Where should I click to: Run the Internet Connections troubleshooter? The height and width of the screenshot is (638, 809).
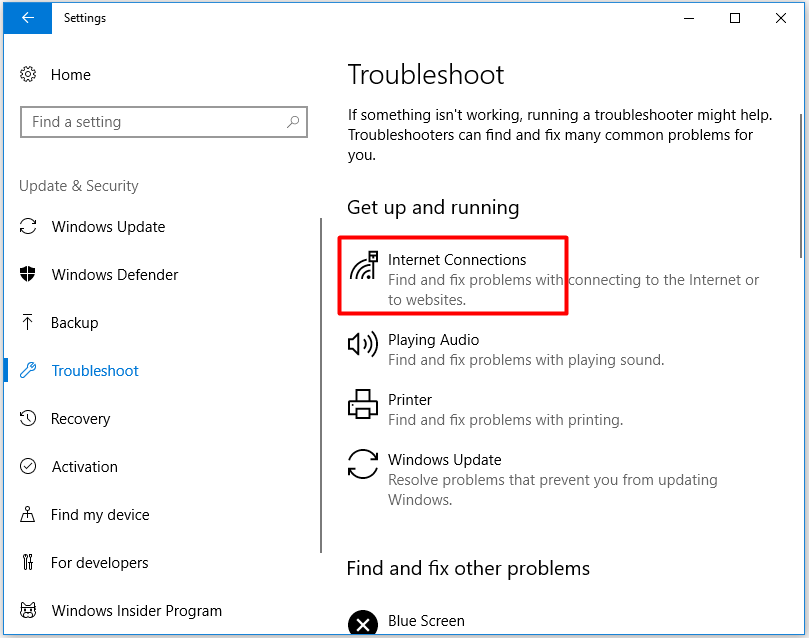456,260
